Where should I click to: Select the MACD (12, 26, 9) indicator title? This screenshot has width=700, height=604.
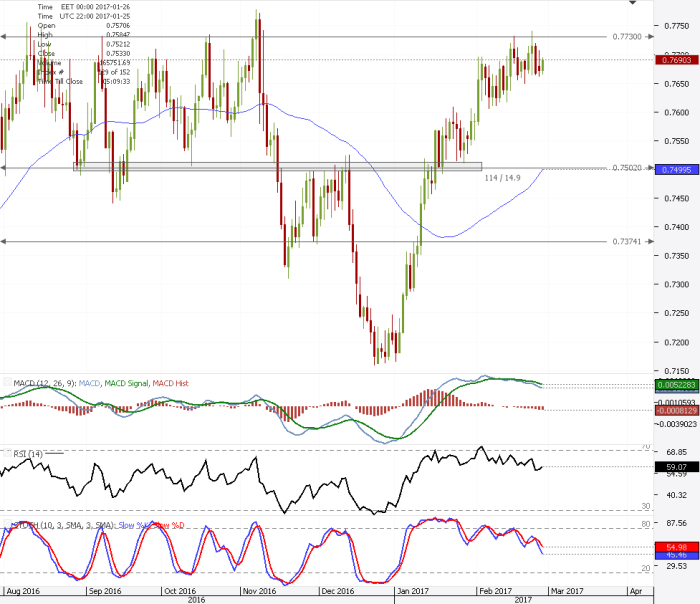45,383
